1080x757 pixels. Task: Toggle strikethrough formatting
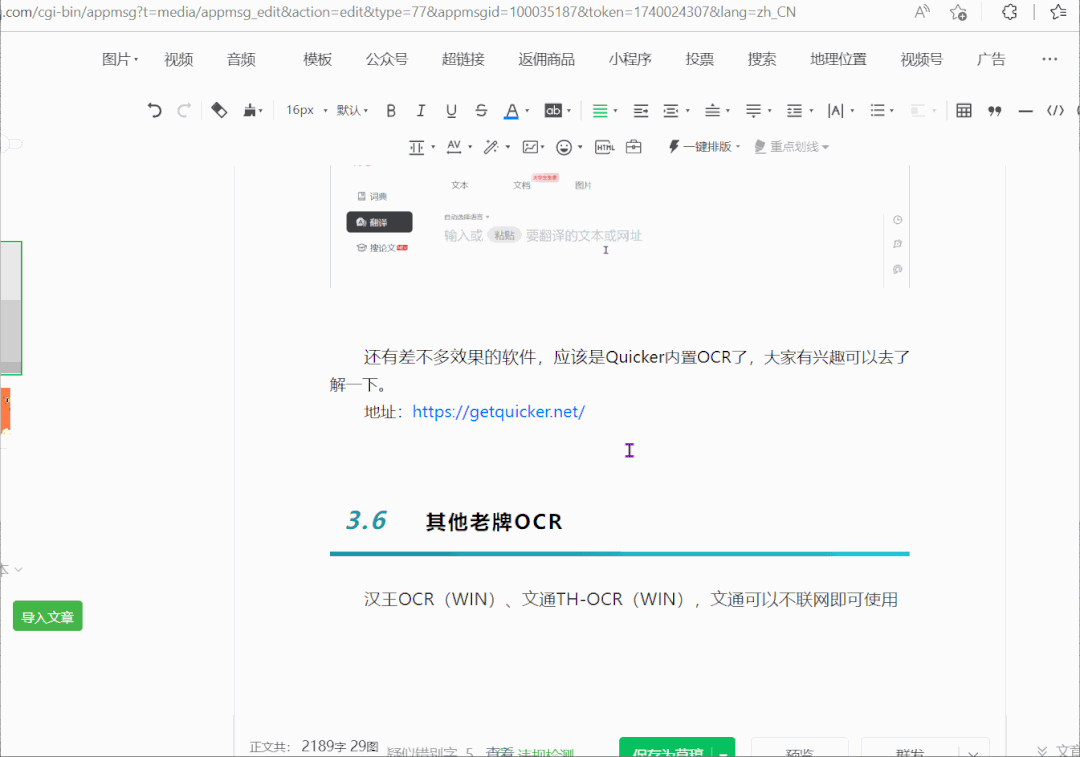[481, 110]
